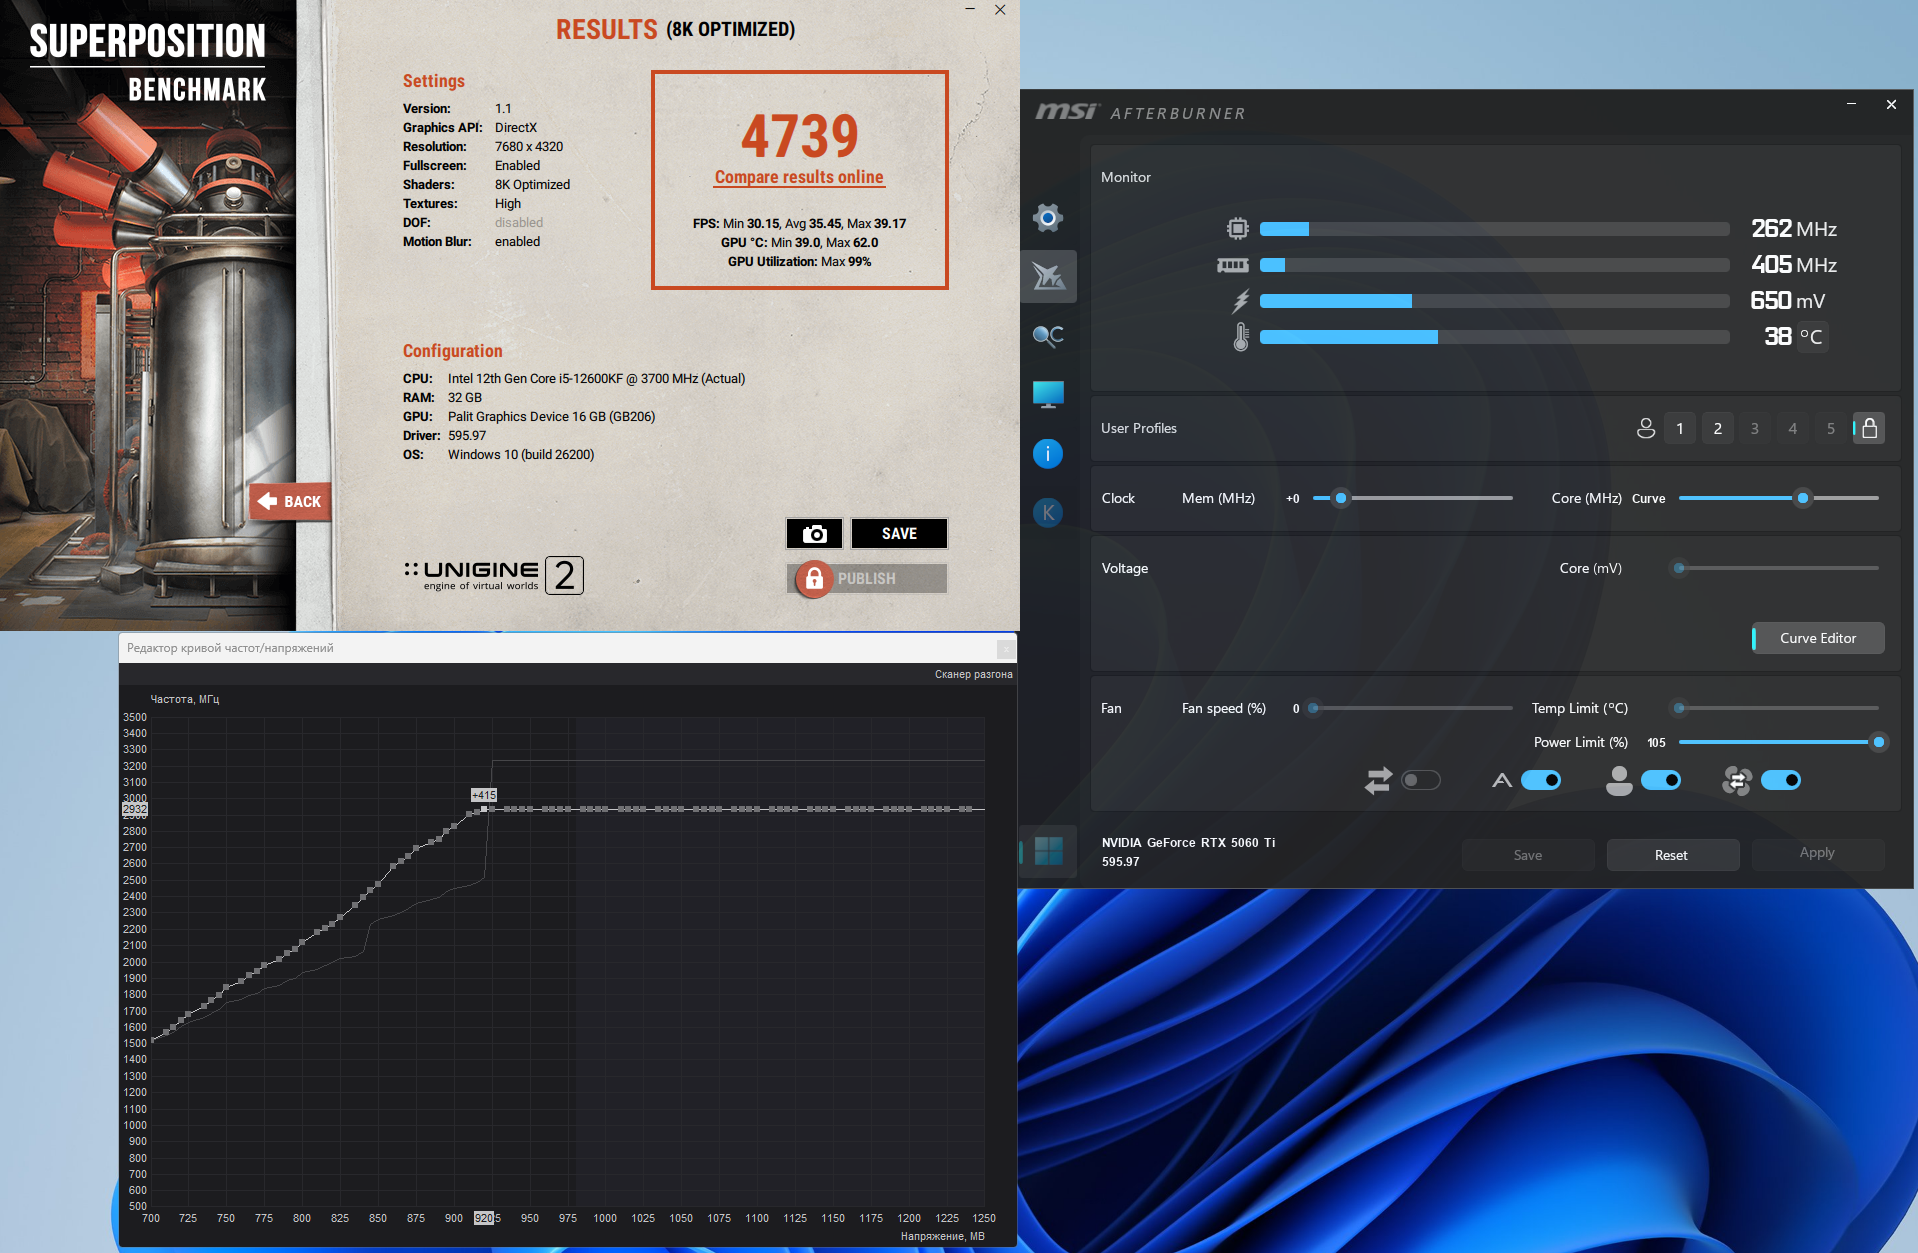The image size is (1918, 1253).
Task: Click the linked arrows temp/power icon
Action: [1378, 780]
